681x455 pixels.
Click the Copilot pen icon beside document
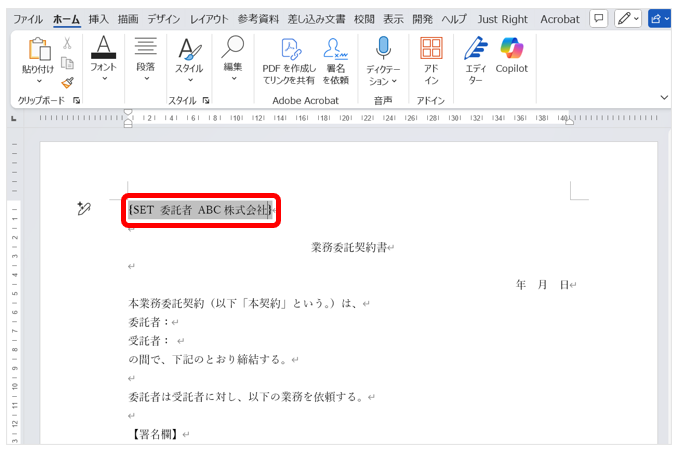click(83, 208)
